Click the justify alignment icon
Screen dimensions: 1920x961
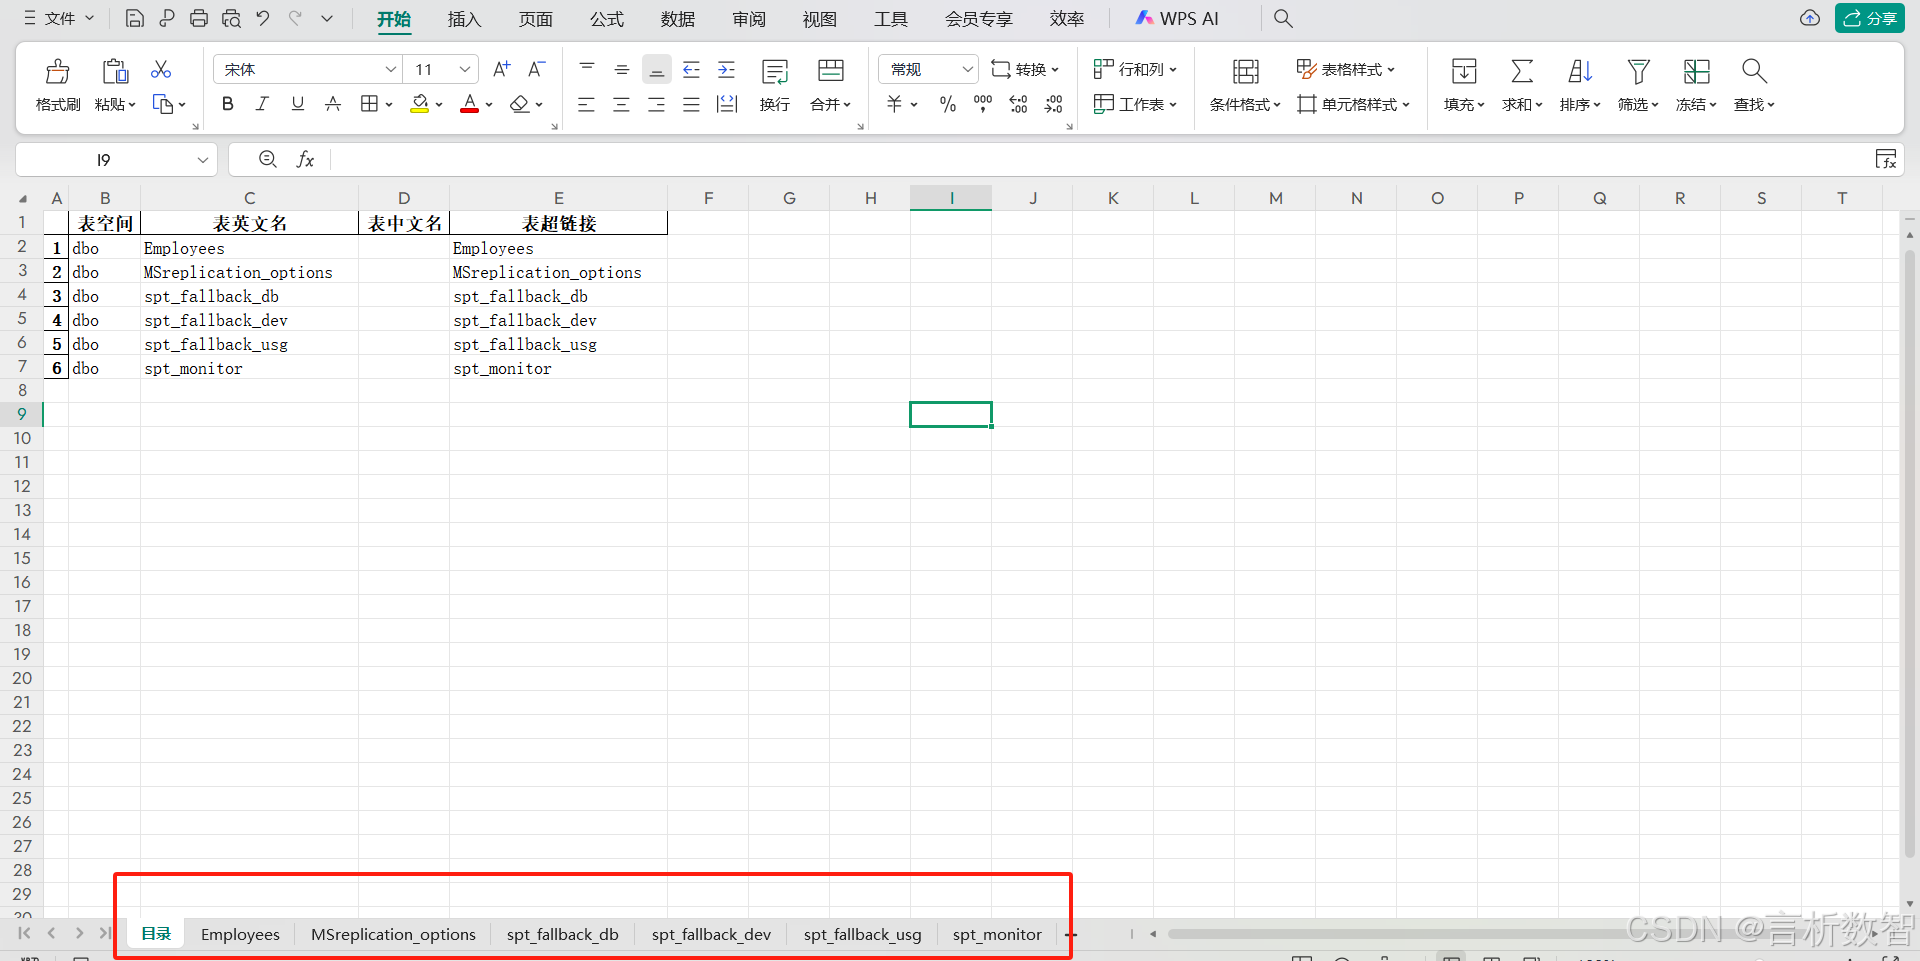click(x=691, y=104)
